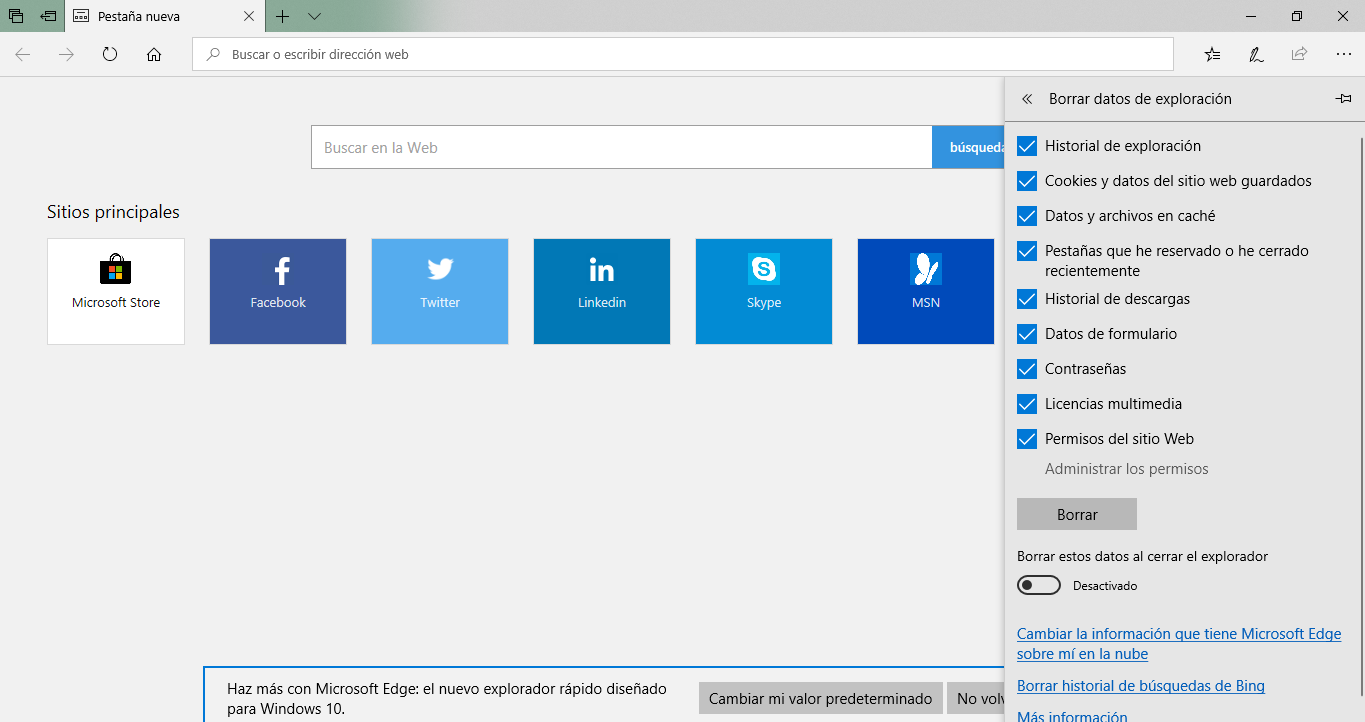The height and width of the screenshot is (722, 1365).
Task: Add notes with the pen icon
Action: [x=1256, y=55]
